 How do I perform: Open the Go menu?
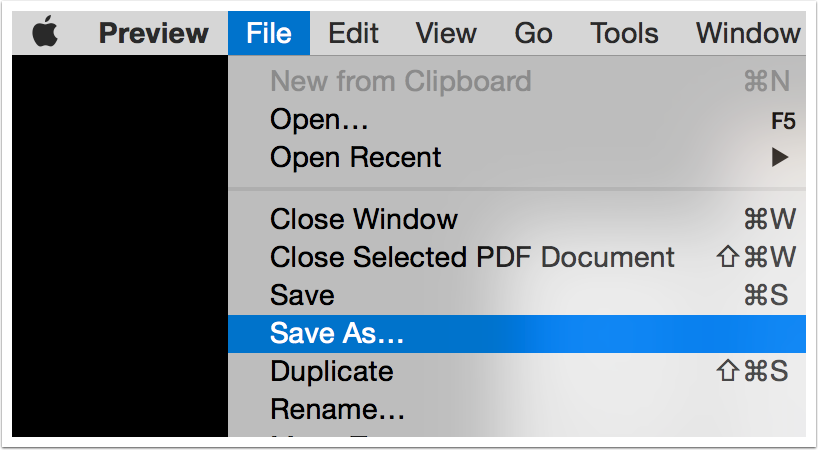pos(533,34)
